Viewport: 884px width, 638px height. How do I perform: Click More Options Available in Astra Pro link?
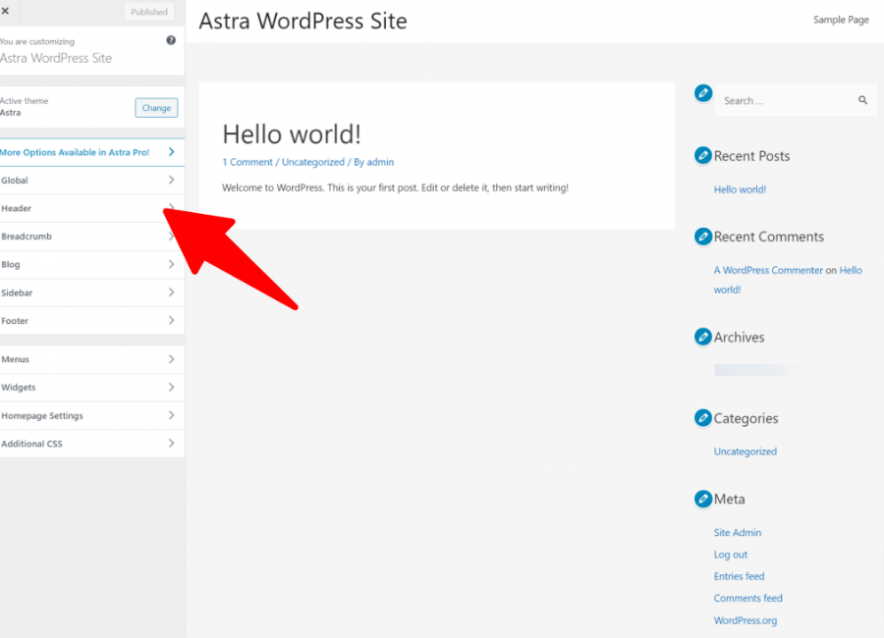(75, 152)
